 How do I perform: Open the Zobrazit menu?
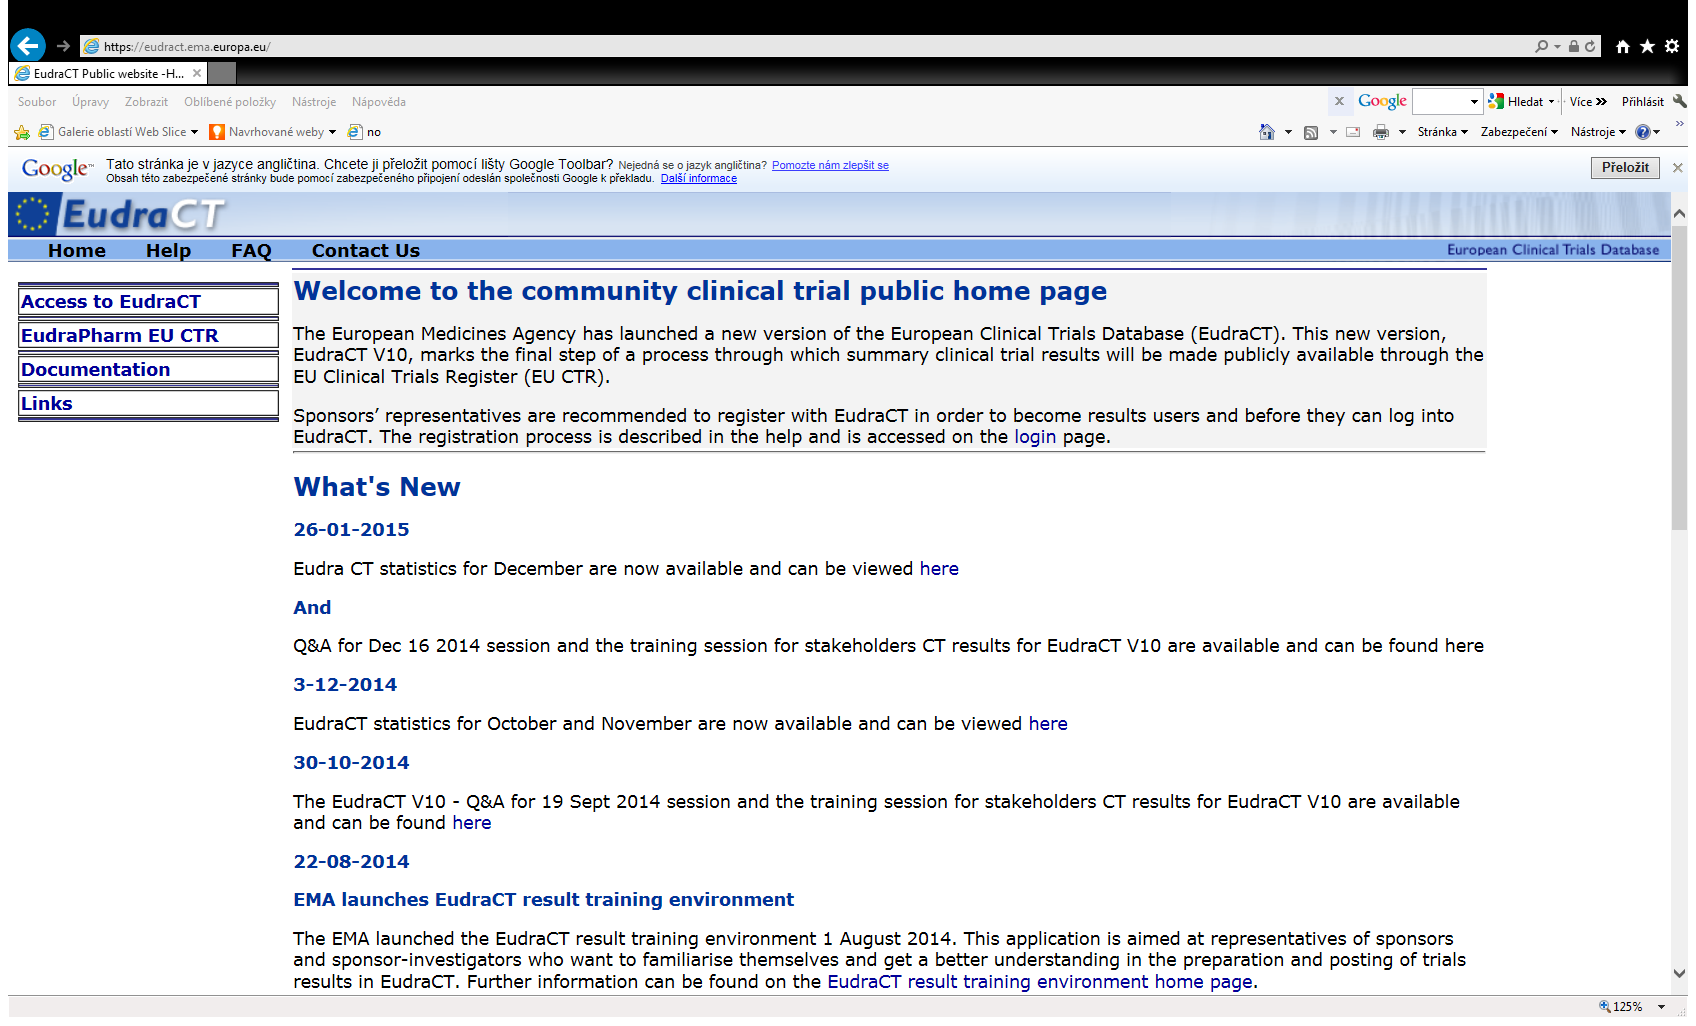point(146,102)
